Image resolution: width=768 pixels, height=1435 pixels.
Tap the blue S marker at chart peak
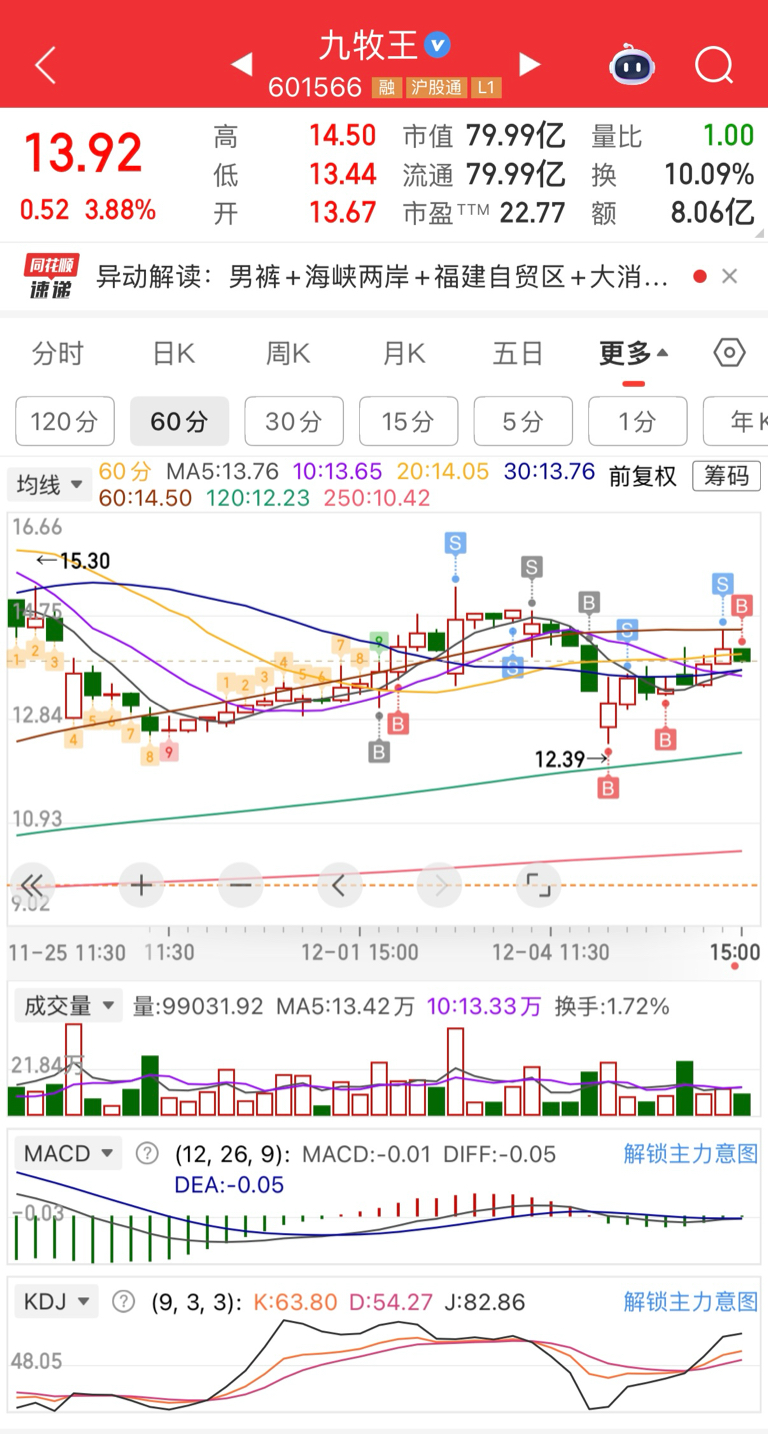[x=455, y=543]
